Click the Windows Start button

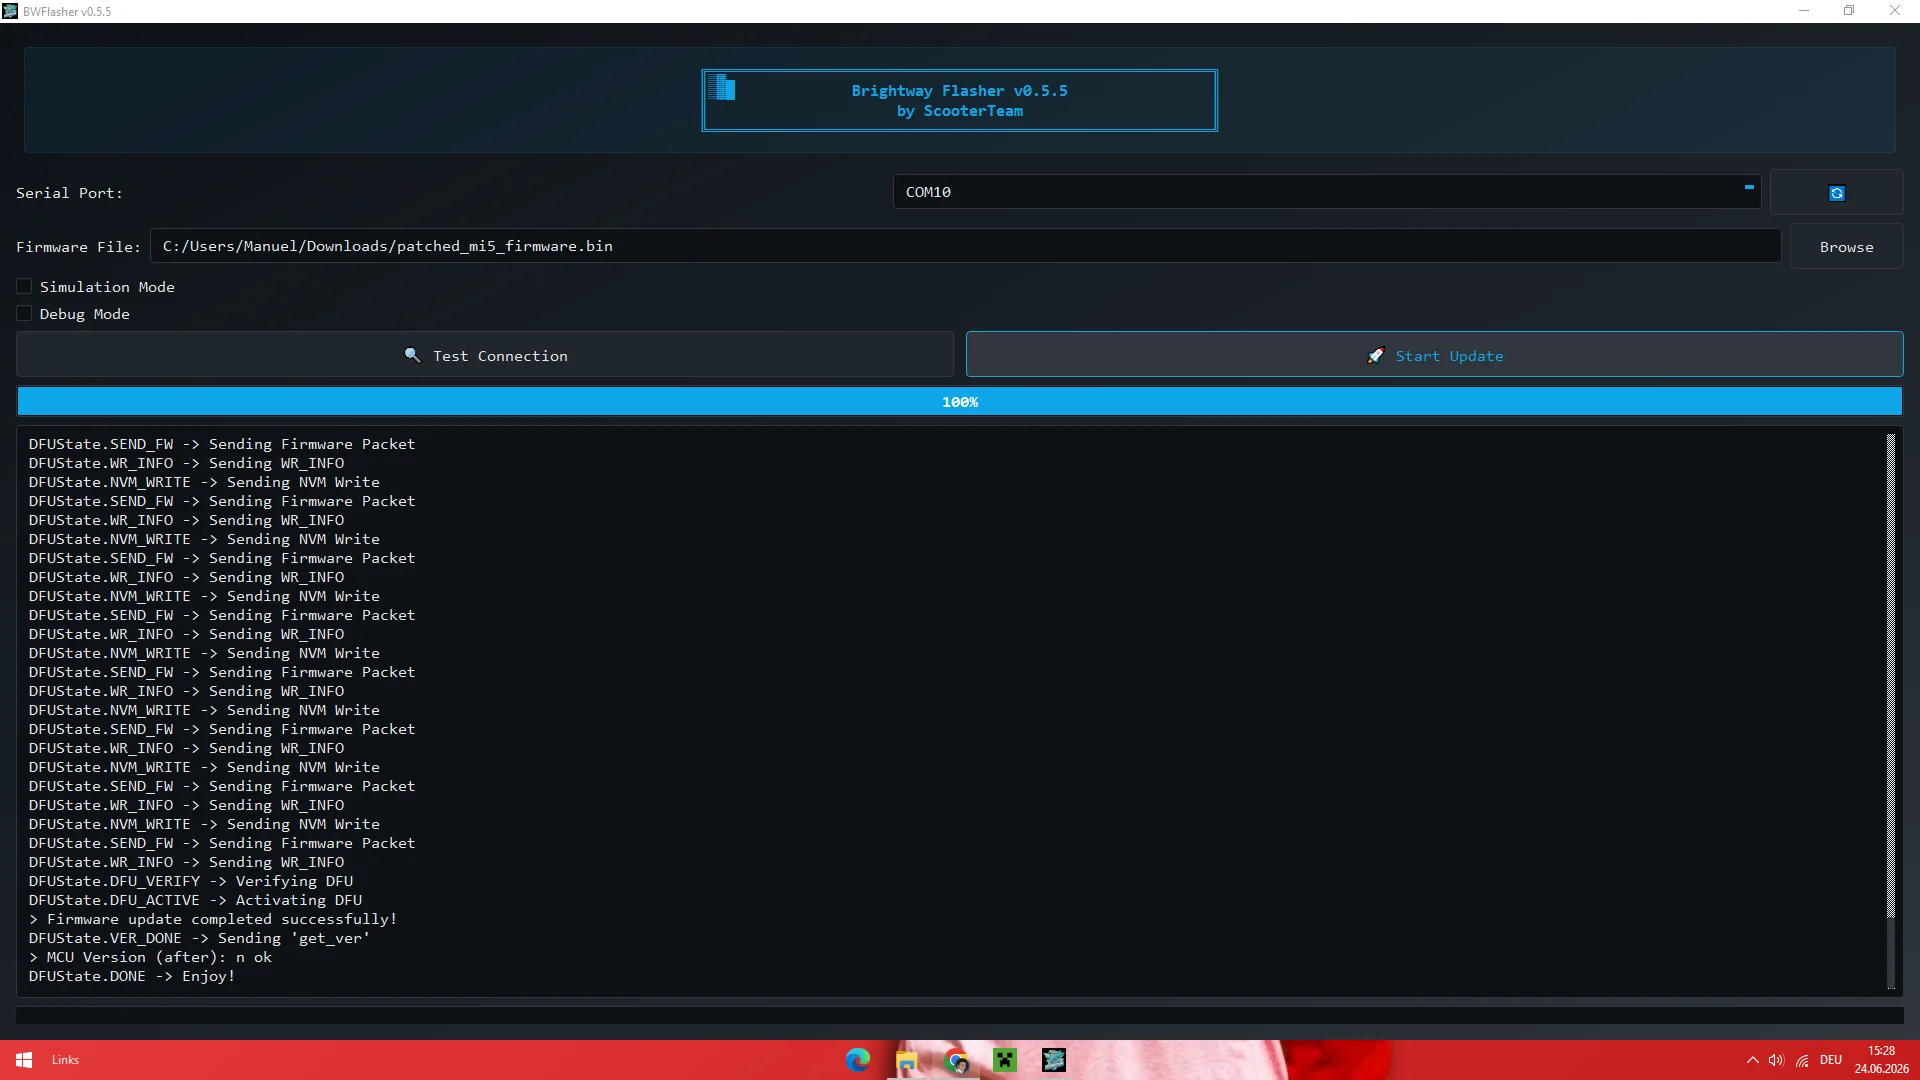(x=24, y=1060)
